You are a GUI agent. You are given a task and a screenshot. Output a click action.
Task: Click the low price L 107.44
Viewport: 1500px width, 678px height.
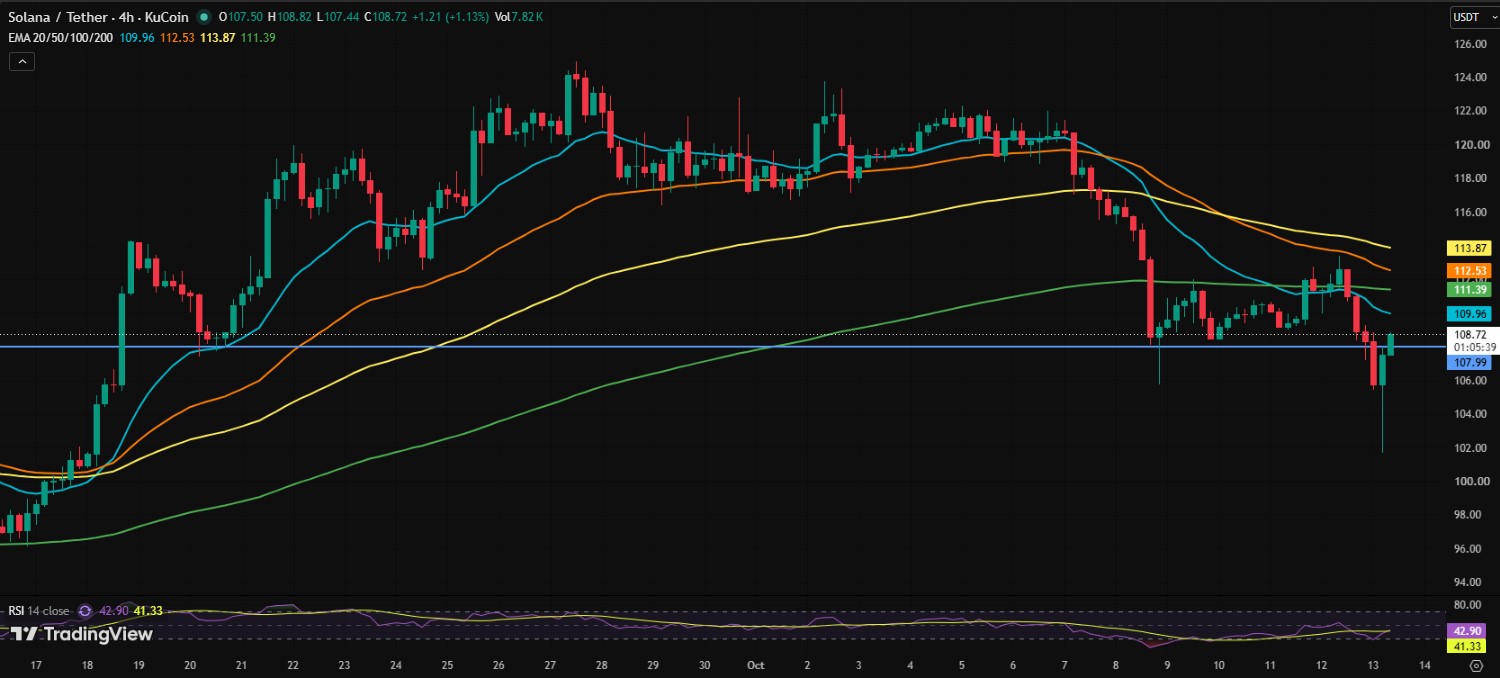click(x=338, y=18)
